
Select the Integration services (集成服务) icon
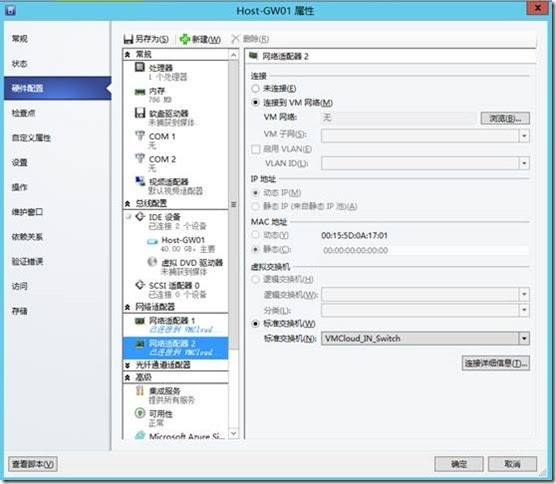tap(140, 390)
